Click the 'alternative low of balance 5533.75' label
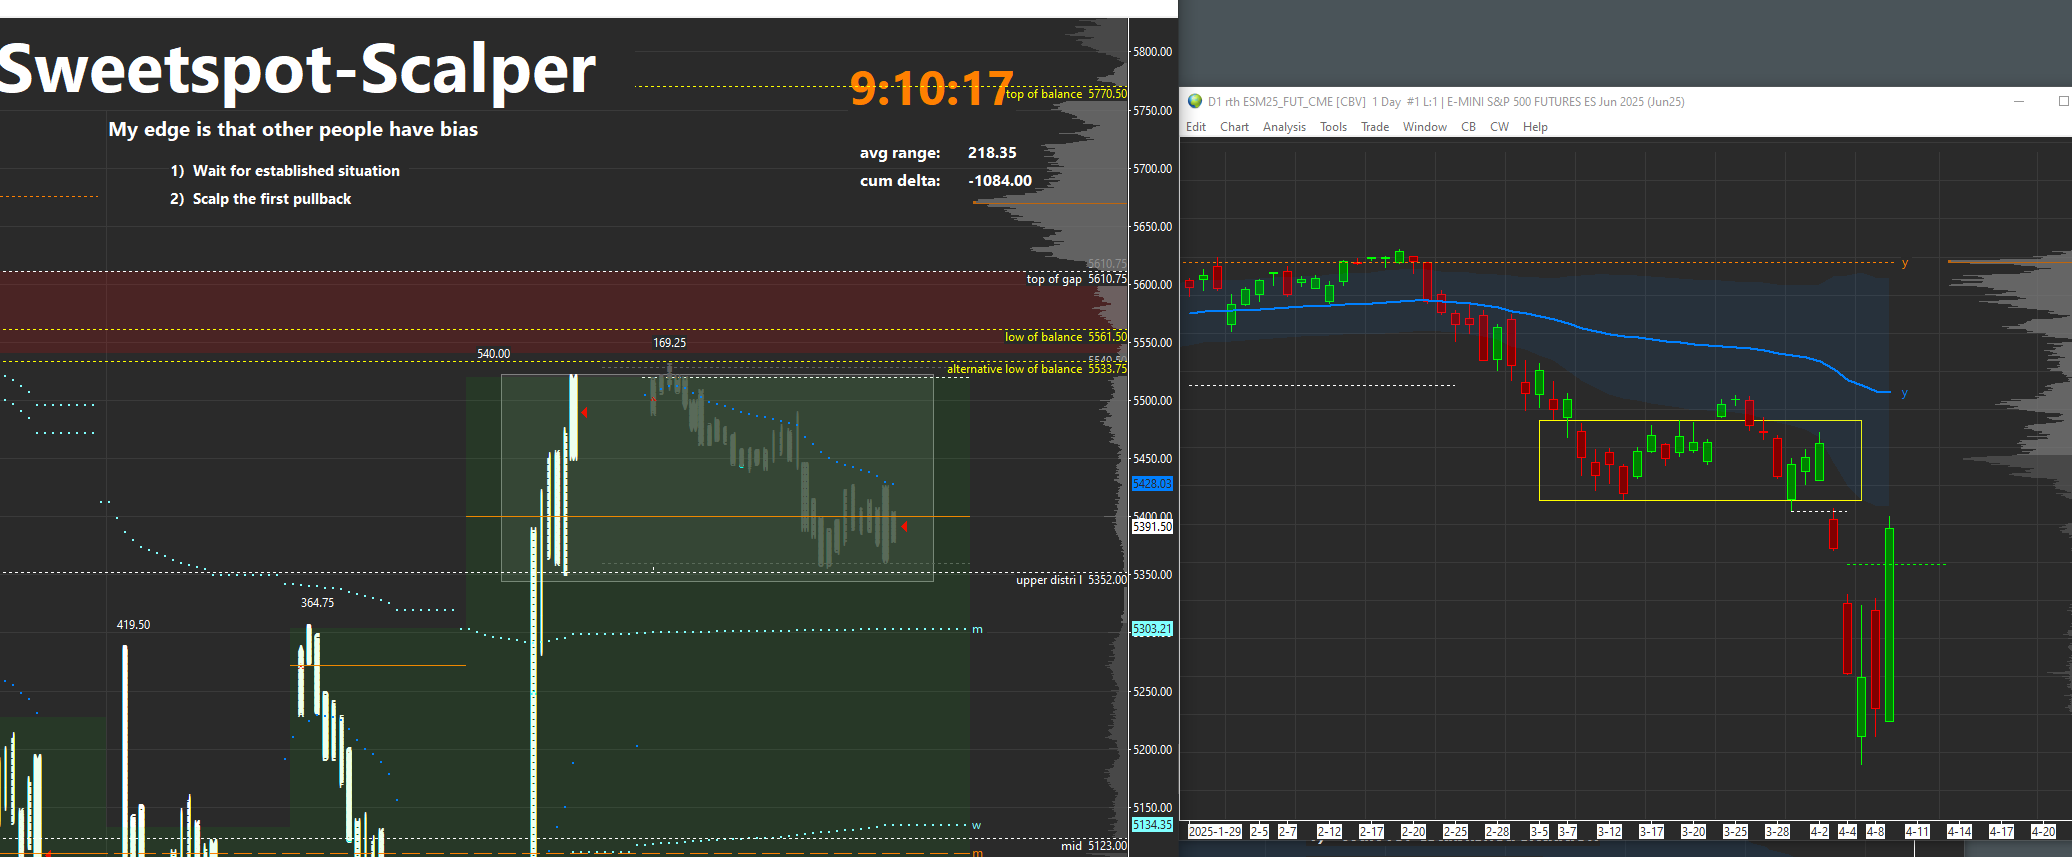2072x857 pixels. click(1037, 369)
